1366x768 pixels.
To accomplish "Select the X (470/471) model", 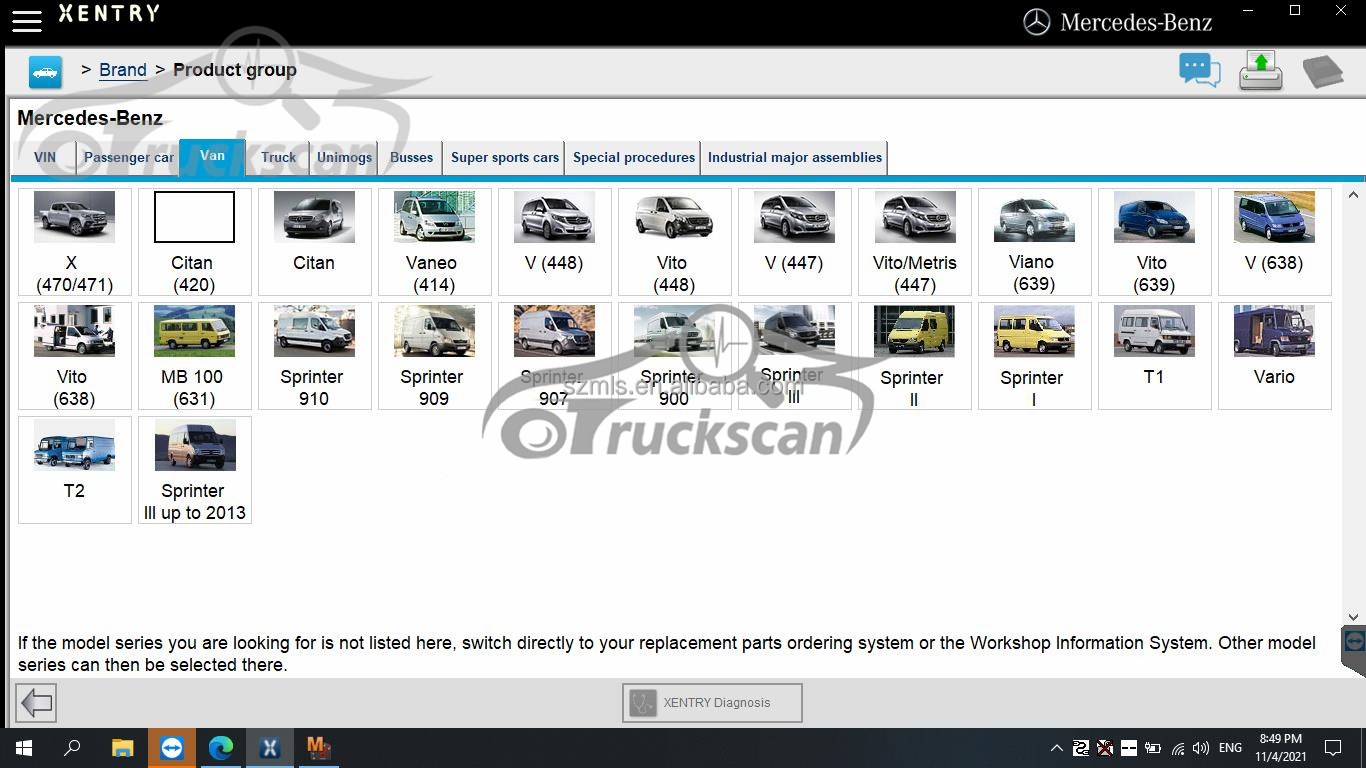I will [x=75, y=242].
